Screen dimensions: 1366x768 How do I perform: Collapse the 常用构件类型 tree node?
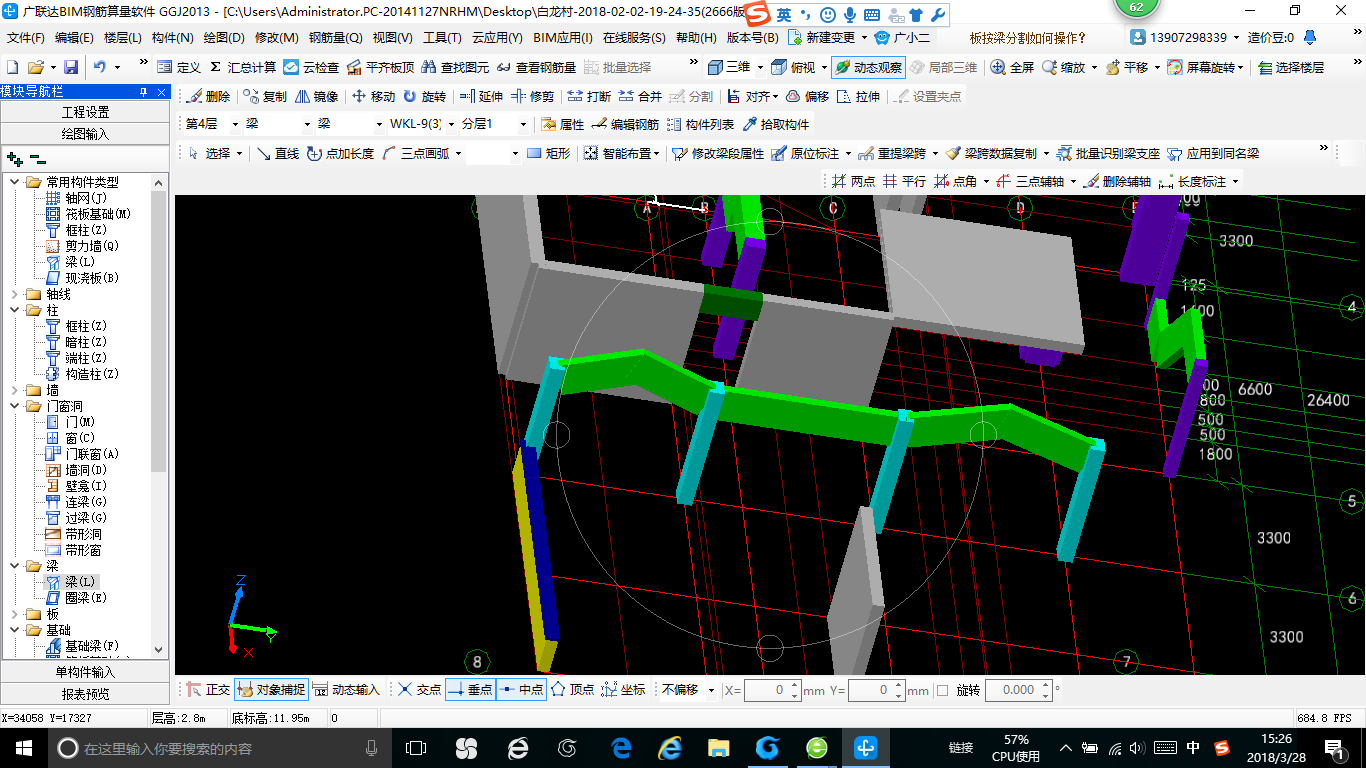point(15,182)
